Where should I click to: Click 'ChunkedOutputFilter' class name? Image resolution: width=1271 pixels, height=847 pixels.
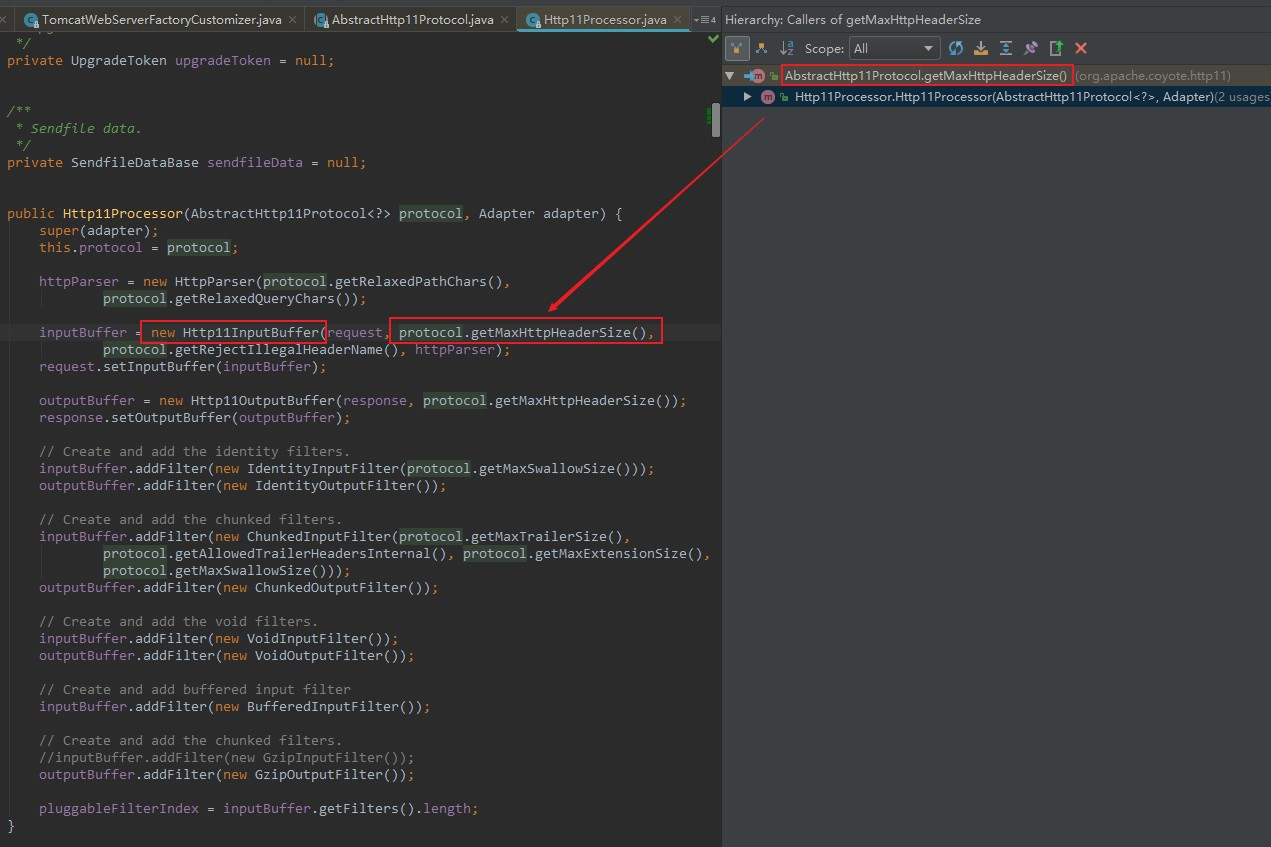[331, 587]
